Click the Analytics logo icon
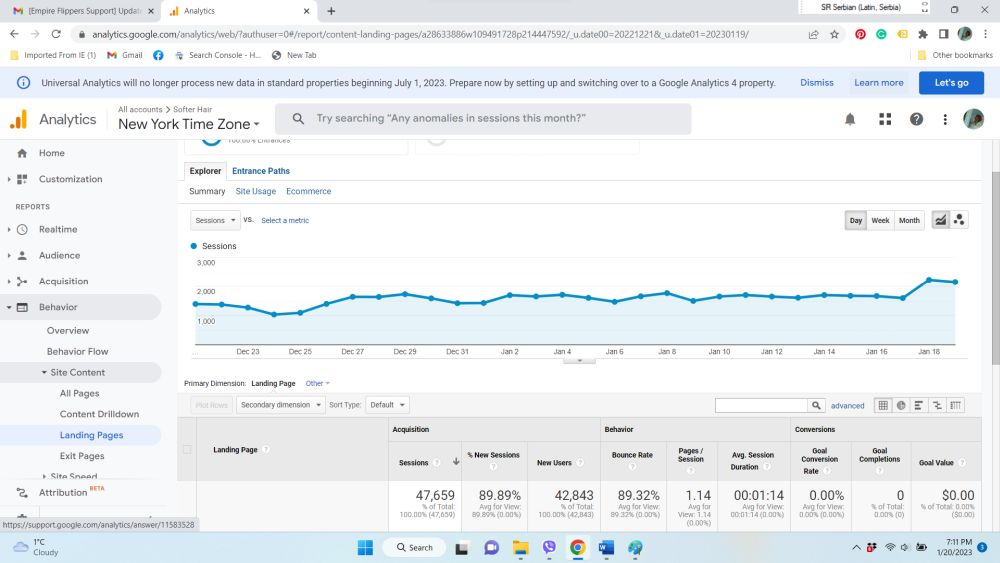The image size is (1000, 563). point(18,119)
